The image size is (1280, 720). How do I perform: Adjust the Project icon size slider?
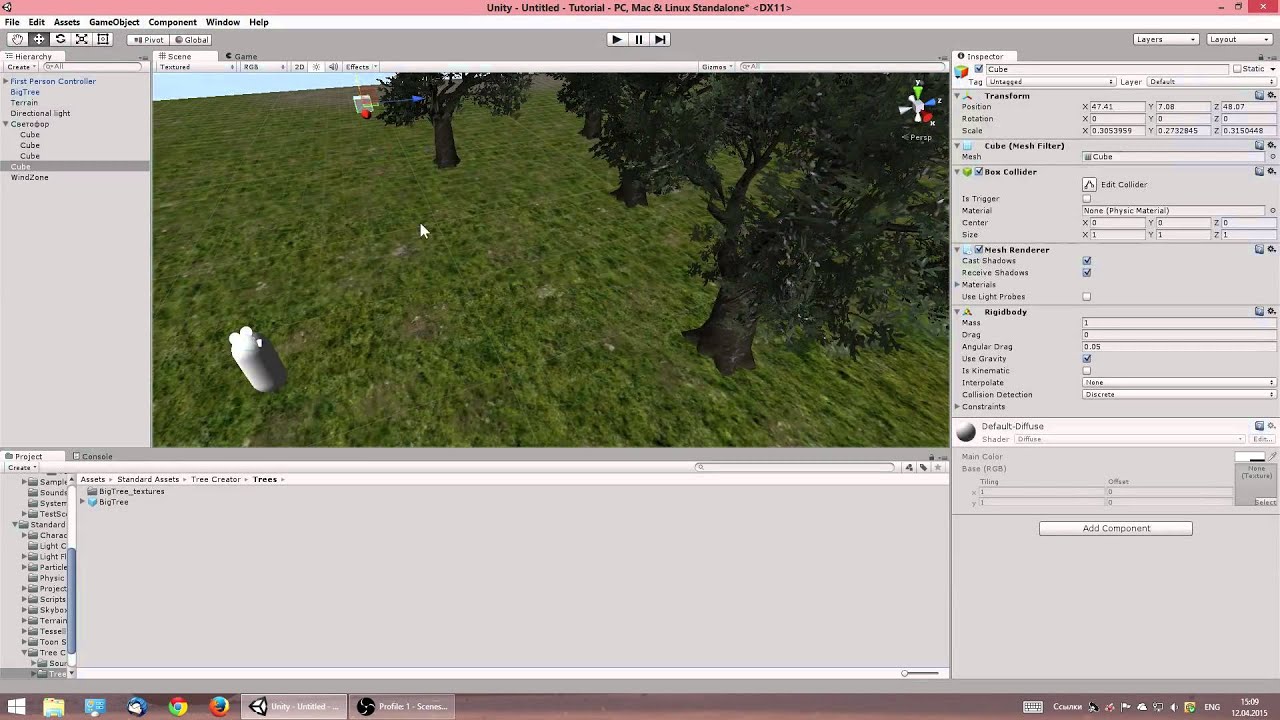click(922, 673)
